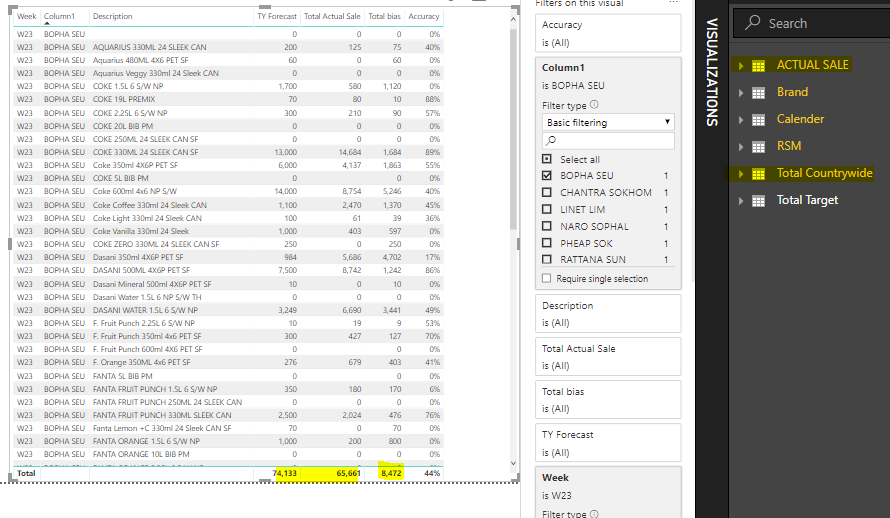Select the COKE 19L PREMIX row description
The width and height of the screenshot is (890, 518).
124,99
